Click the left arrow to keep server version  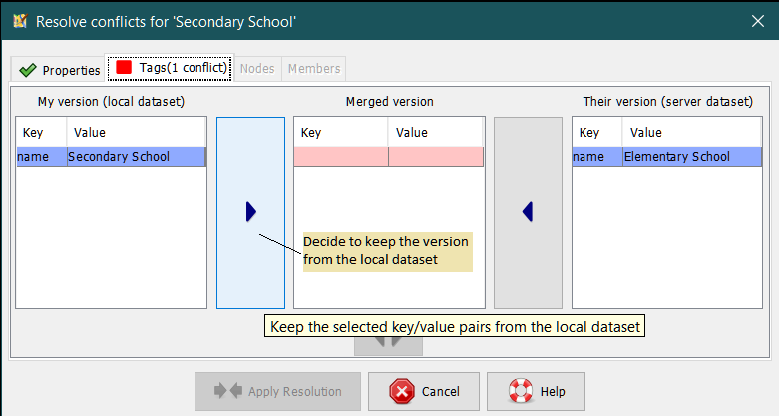(x=528, y=211)
